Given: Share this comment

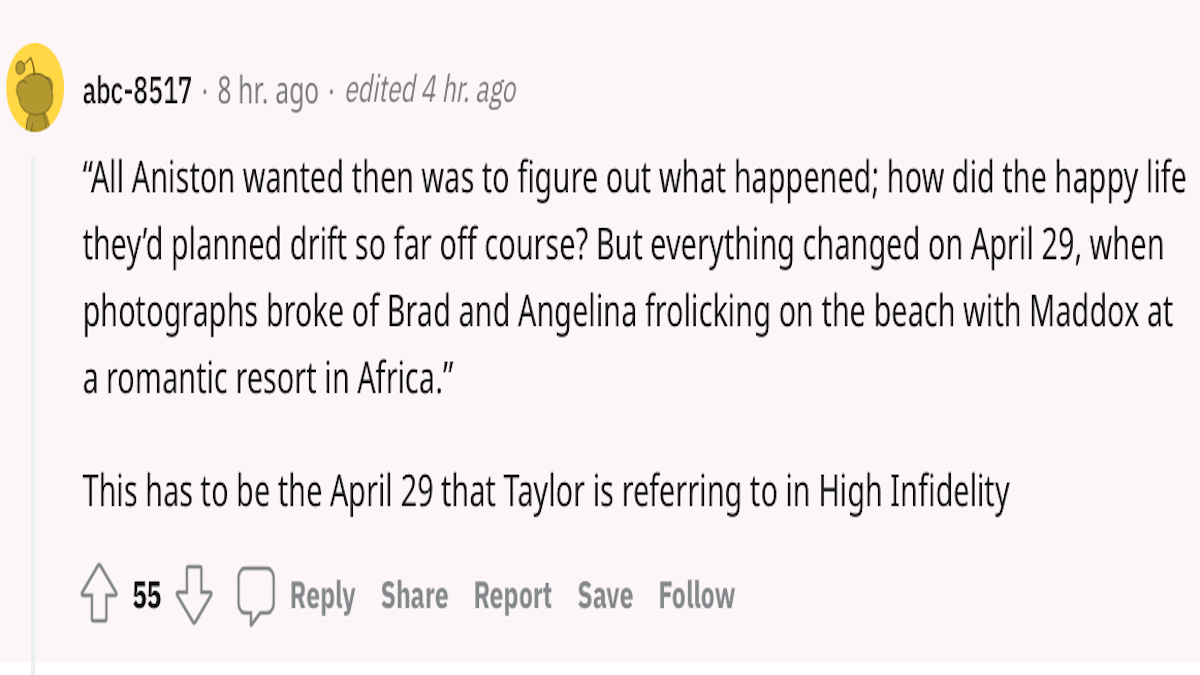Looking at the screenshot, I should click(x=414, y=597).
